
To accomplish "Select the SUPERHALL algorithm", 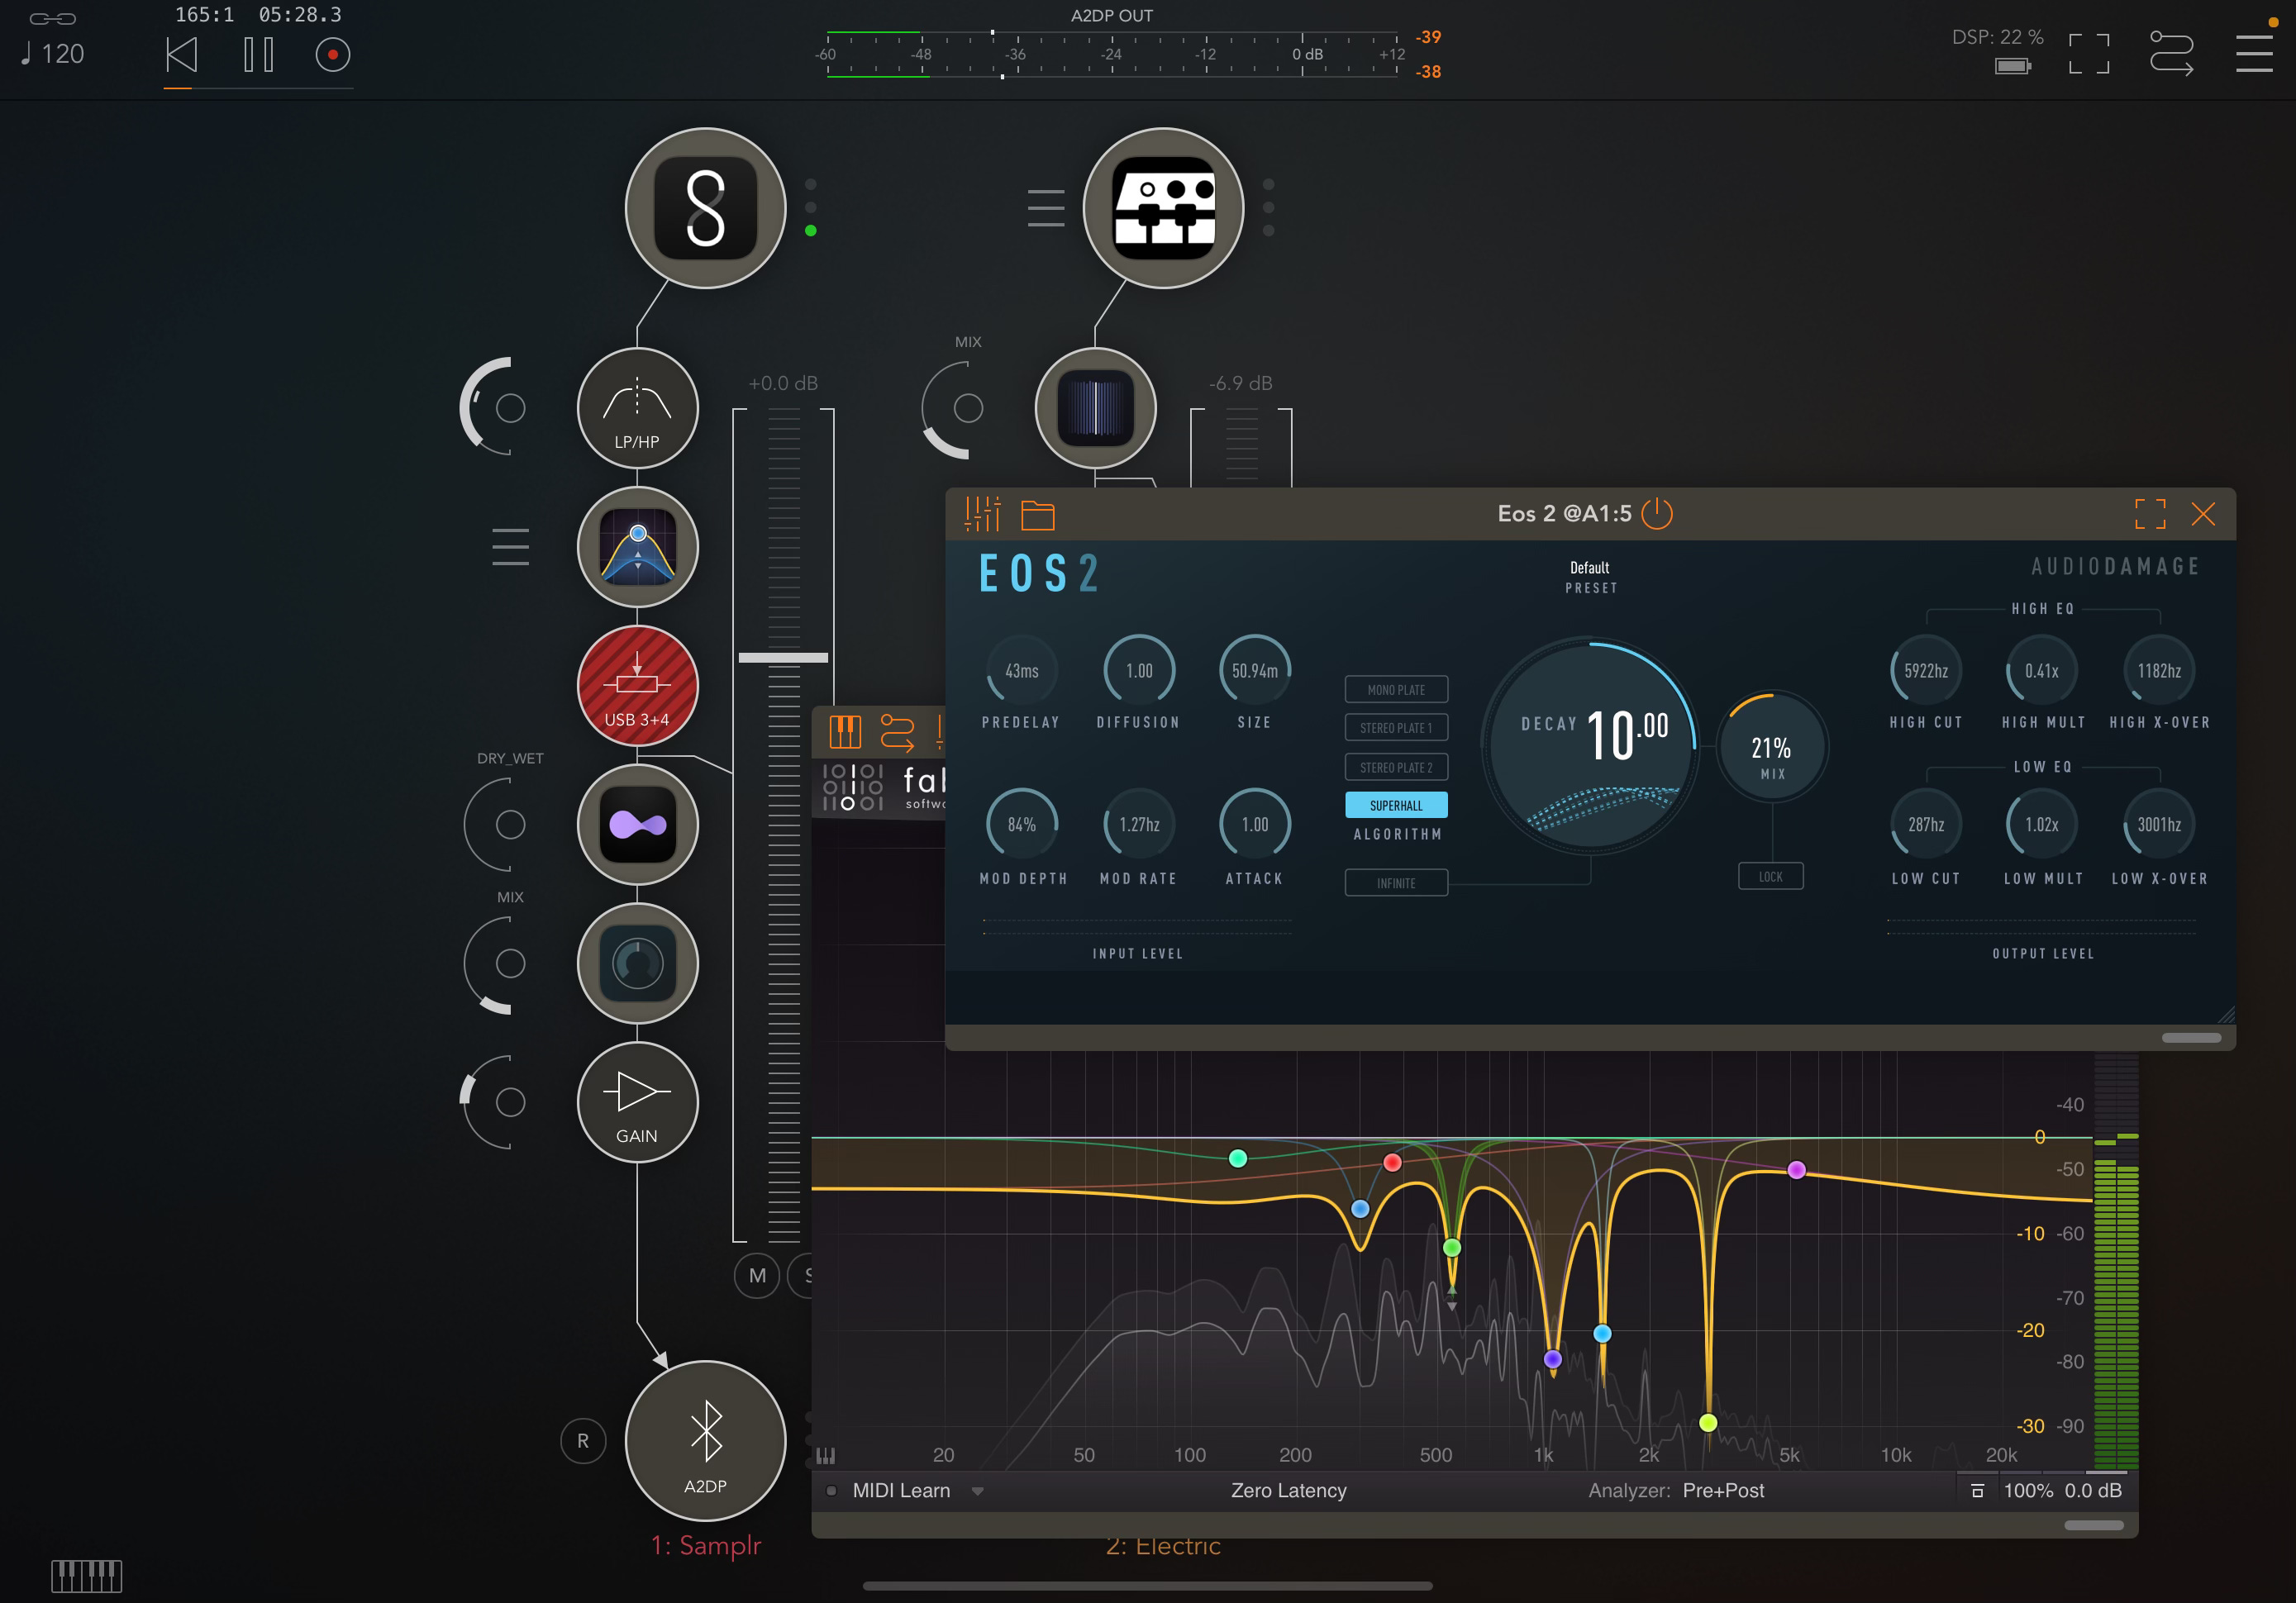I will [1396, 805].
